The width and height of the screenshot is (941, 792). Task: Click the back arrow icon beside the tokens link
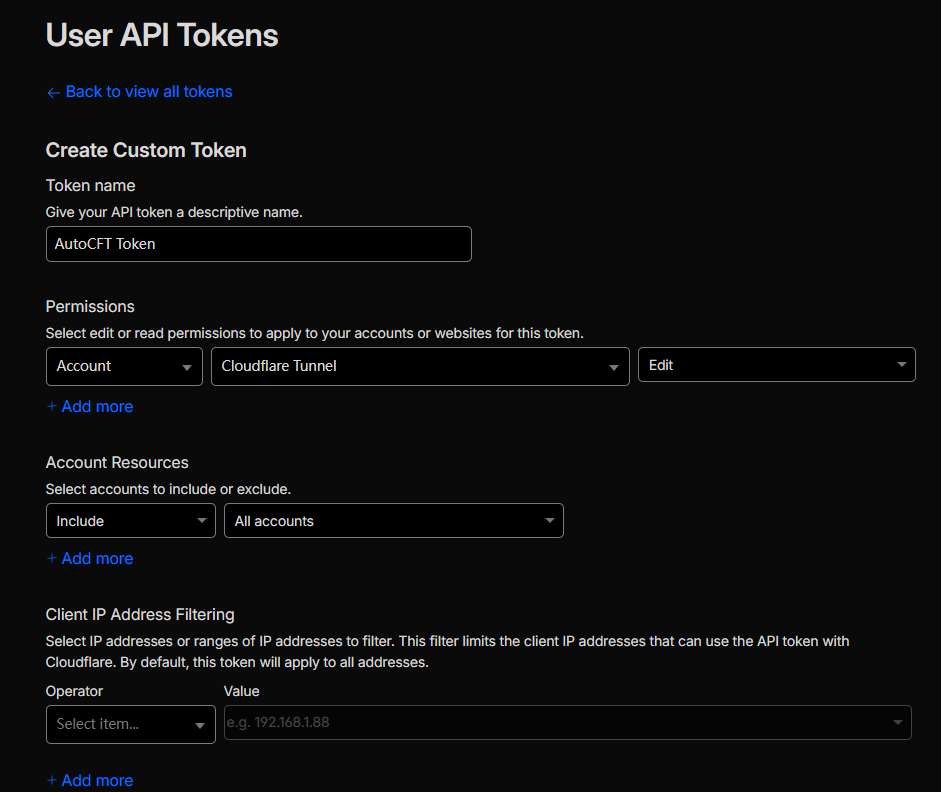click(x=53, y=92)
